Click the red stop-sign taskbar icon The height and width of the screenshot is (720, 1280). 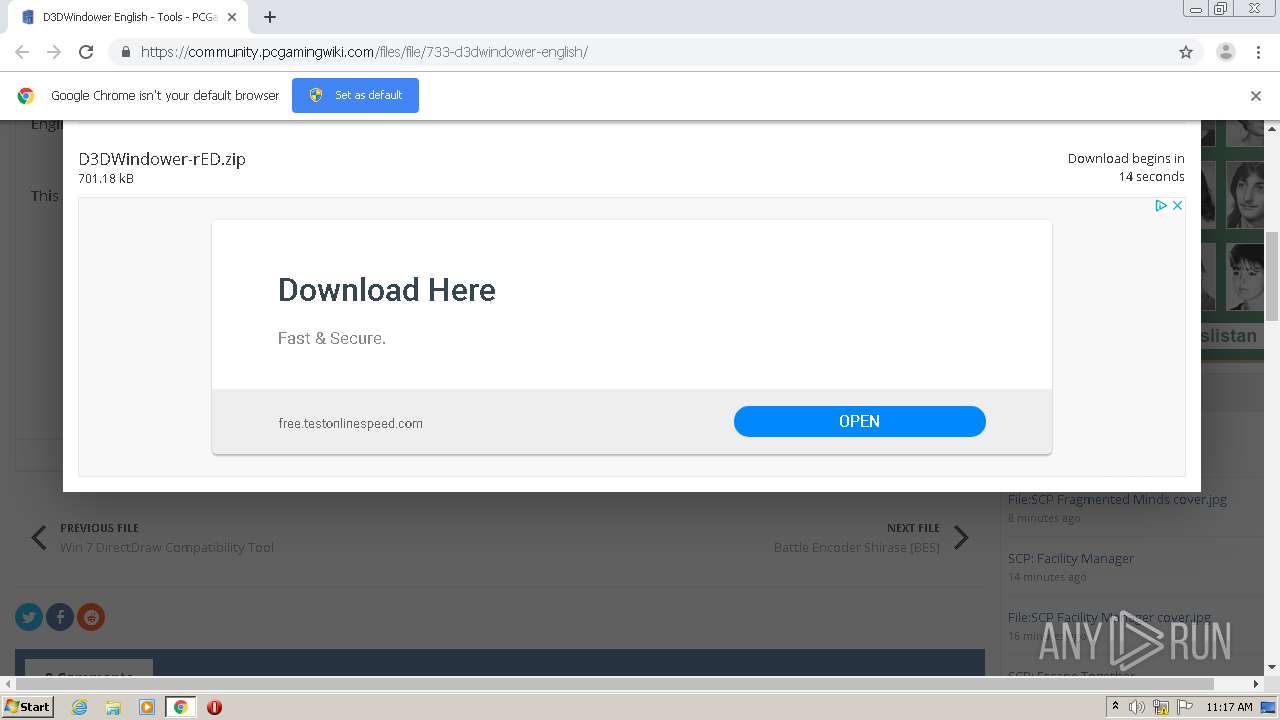[x=214, y=707]
